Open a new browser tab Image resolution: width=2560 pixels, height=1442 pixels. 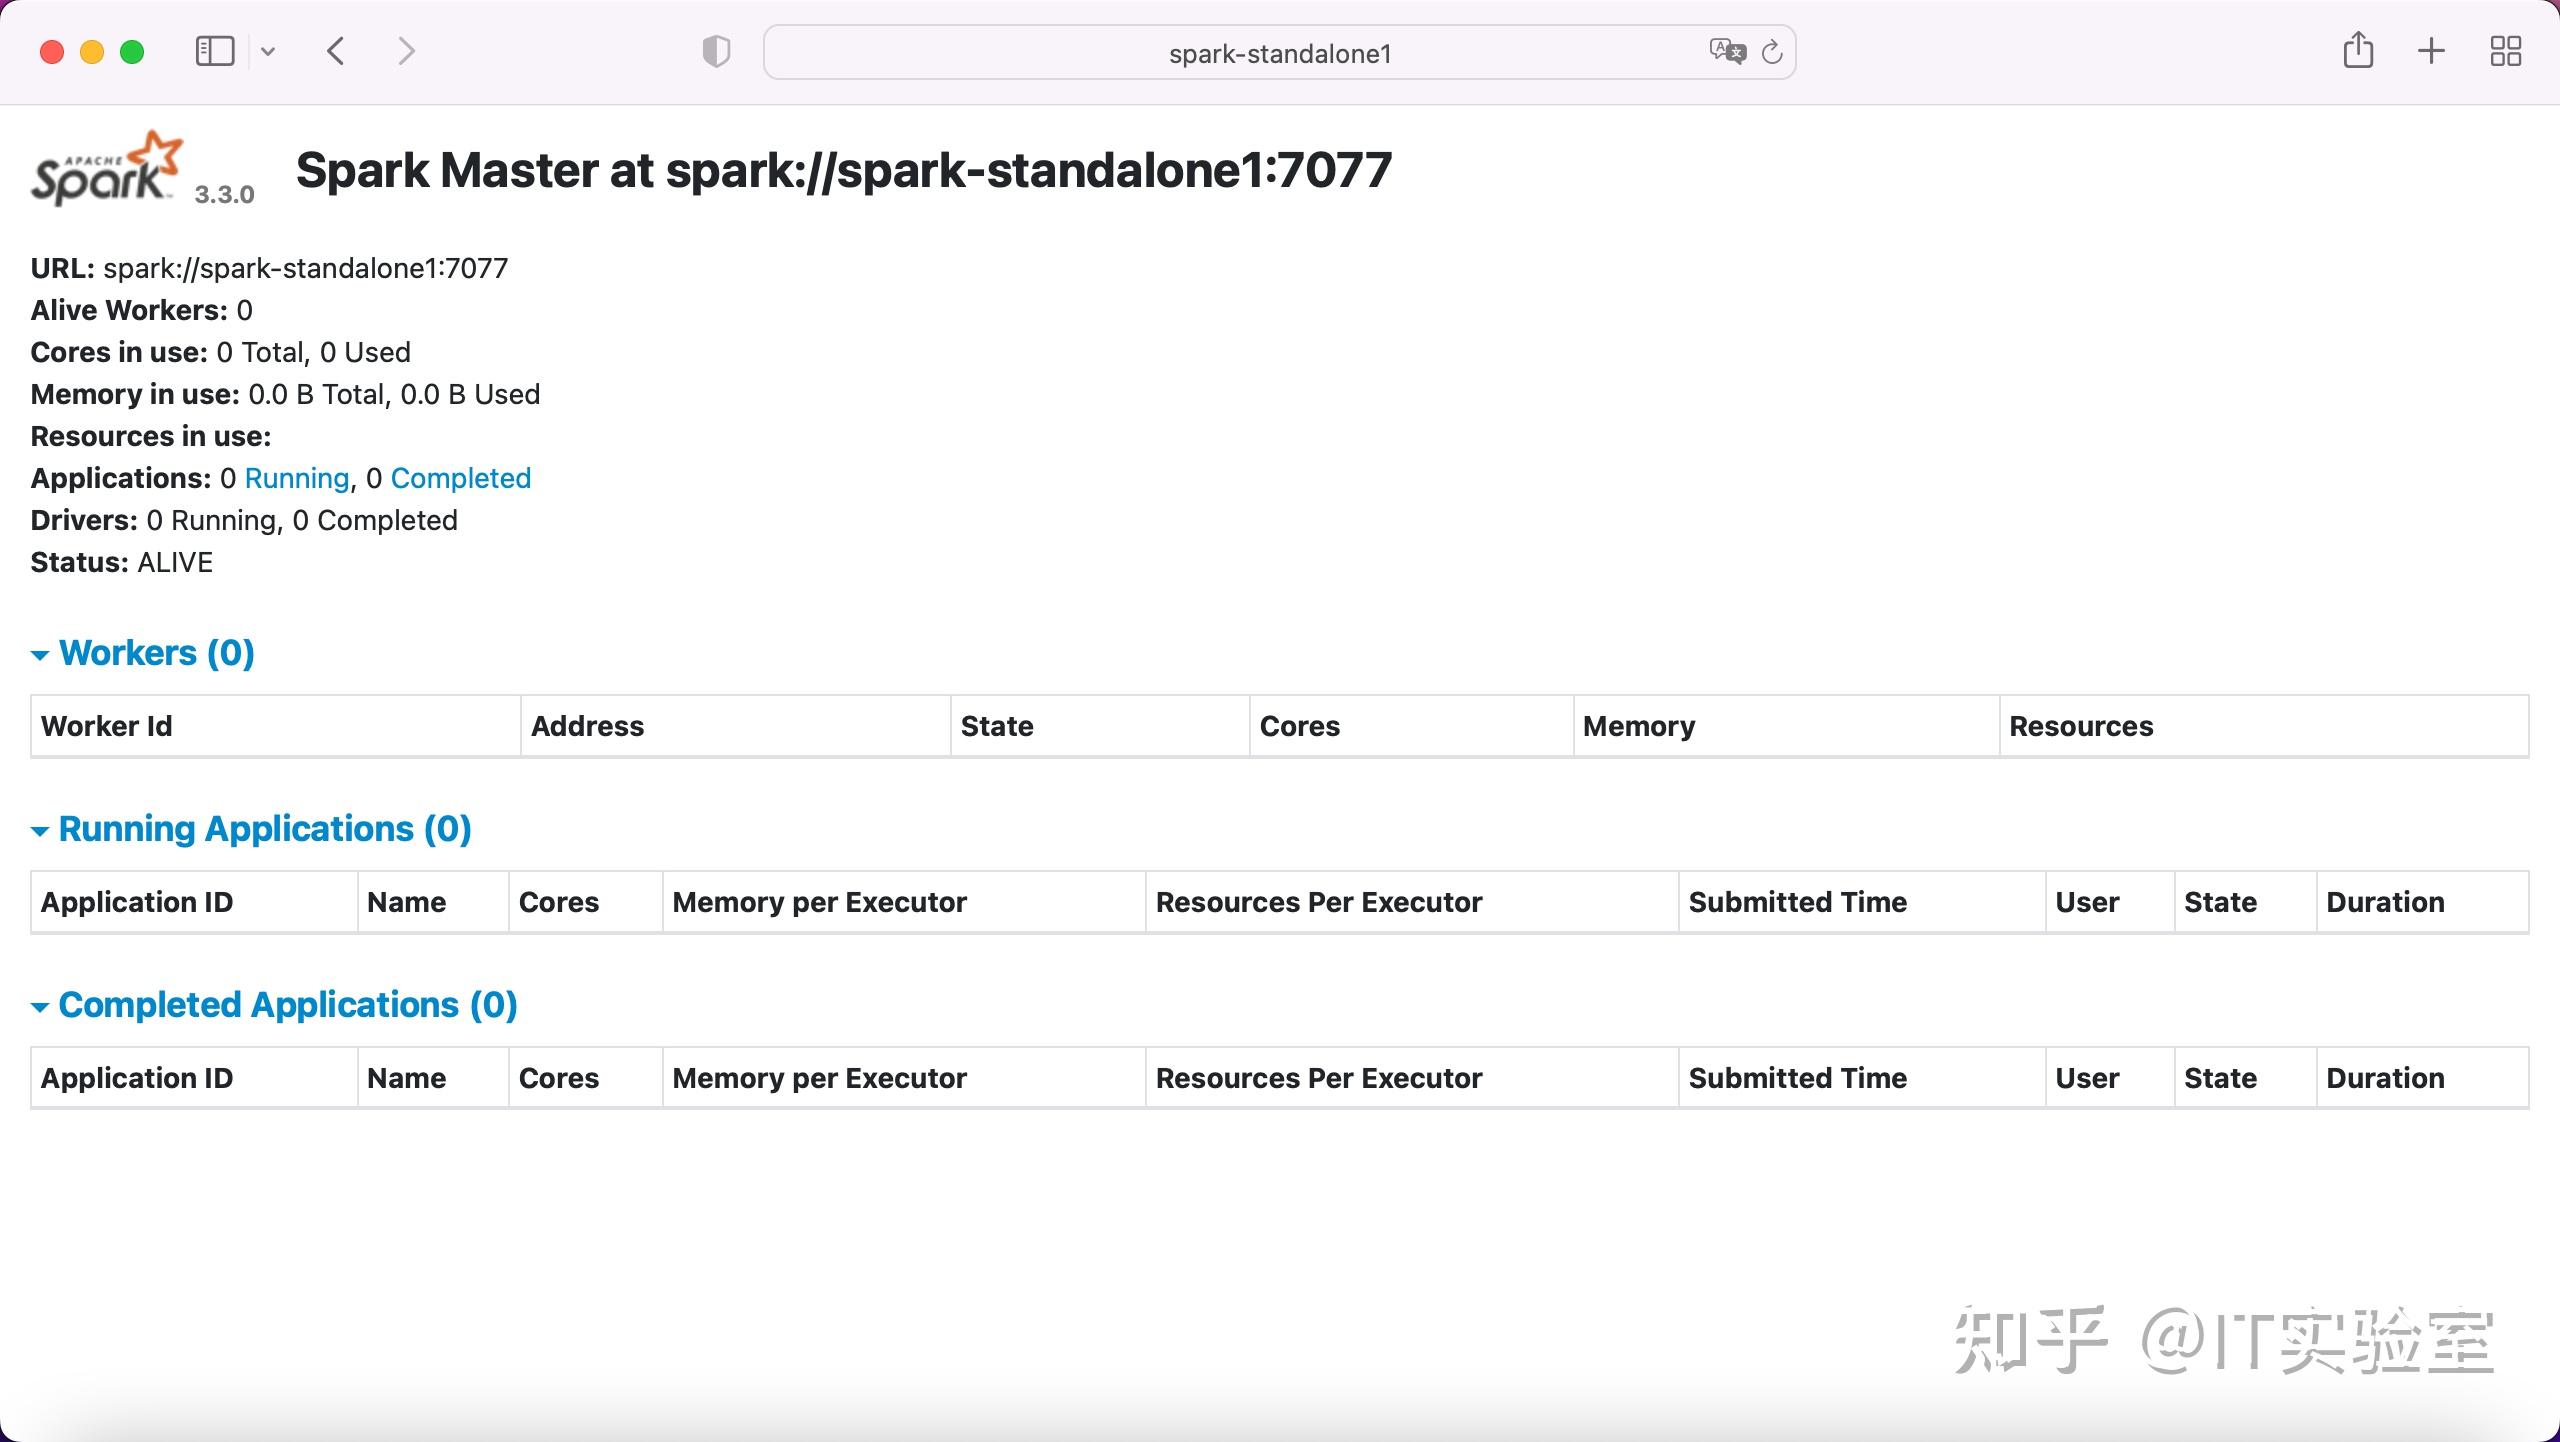[x=2430, y=50]
